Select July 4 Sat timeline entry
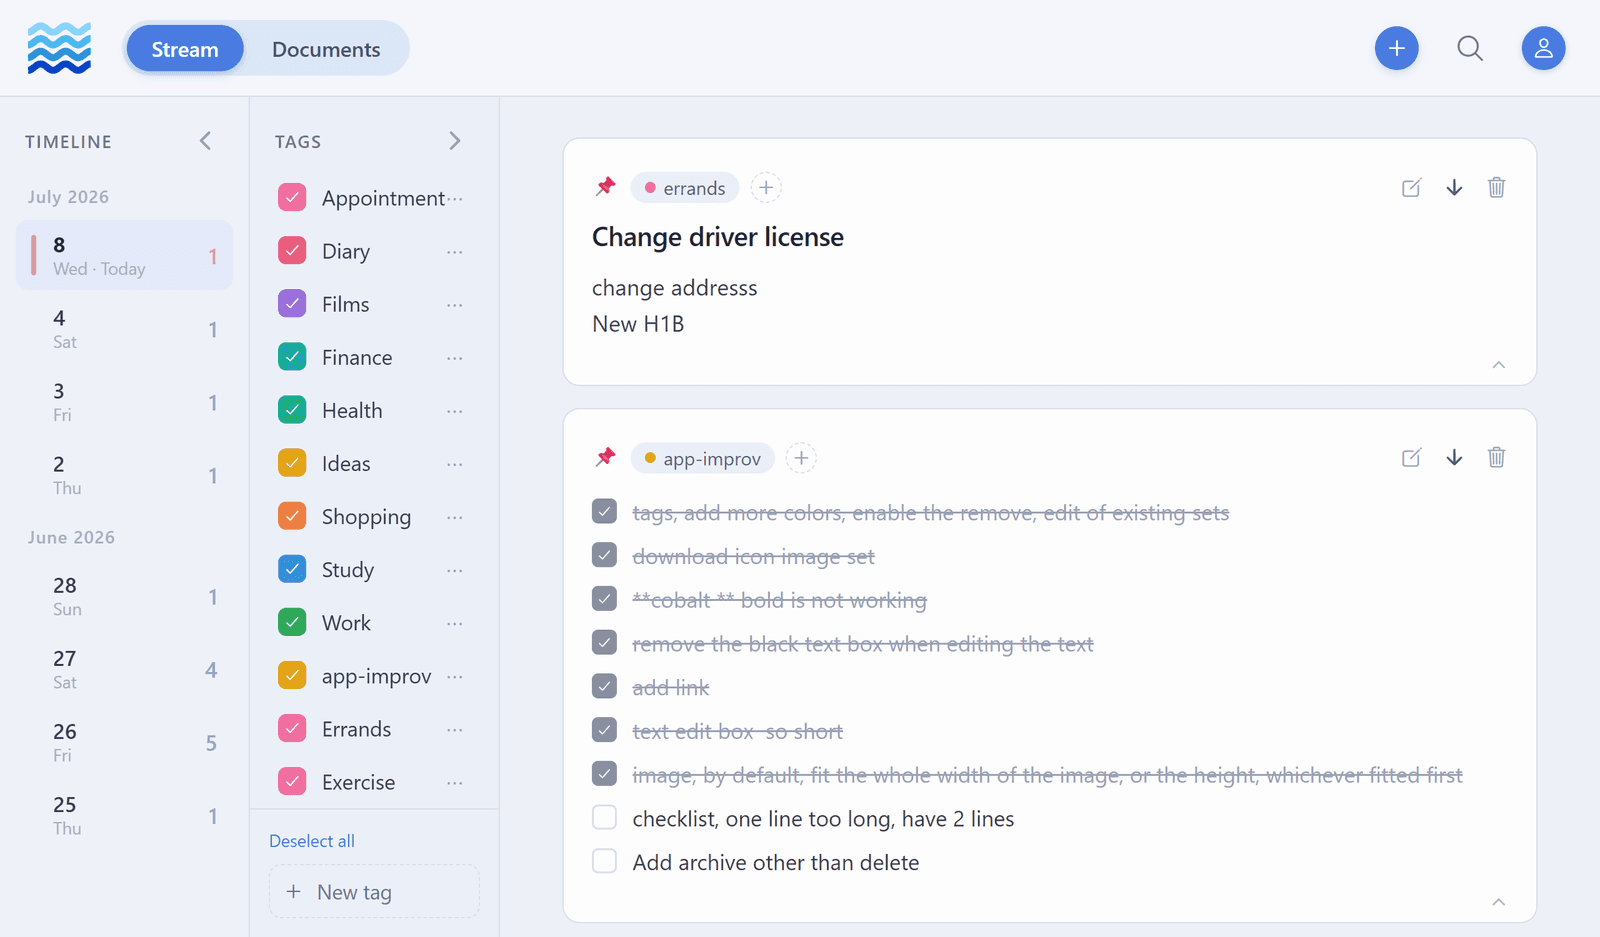1600x937 pixels. pyautogui.click(x=124, y=329)
